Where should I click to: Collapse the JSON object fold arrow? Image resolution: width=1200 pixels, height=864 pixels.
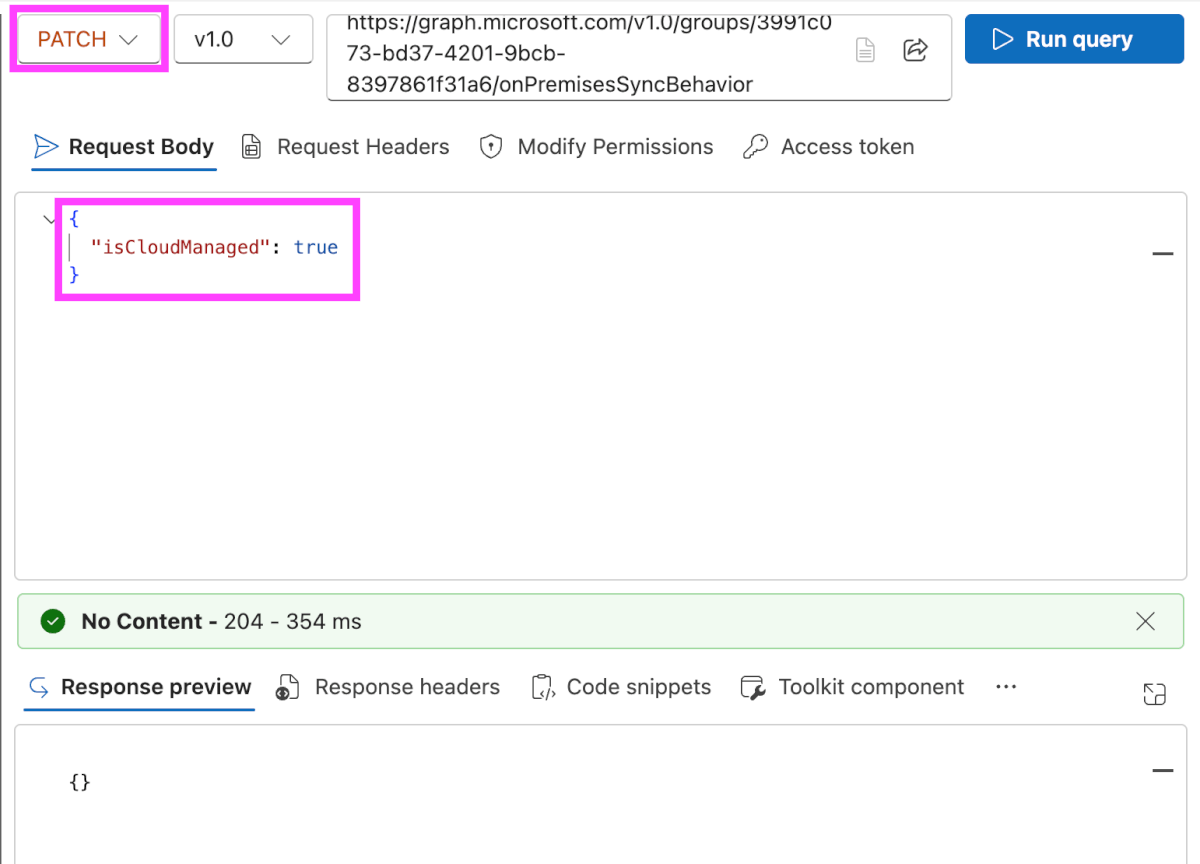coord(51,219)
